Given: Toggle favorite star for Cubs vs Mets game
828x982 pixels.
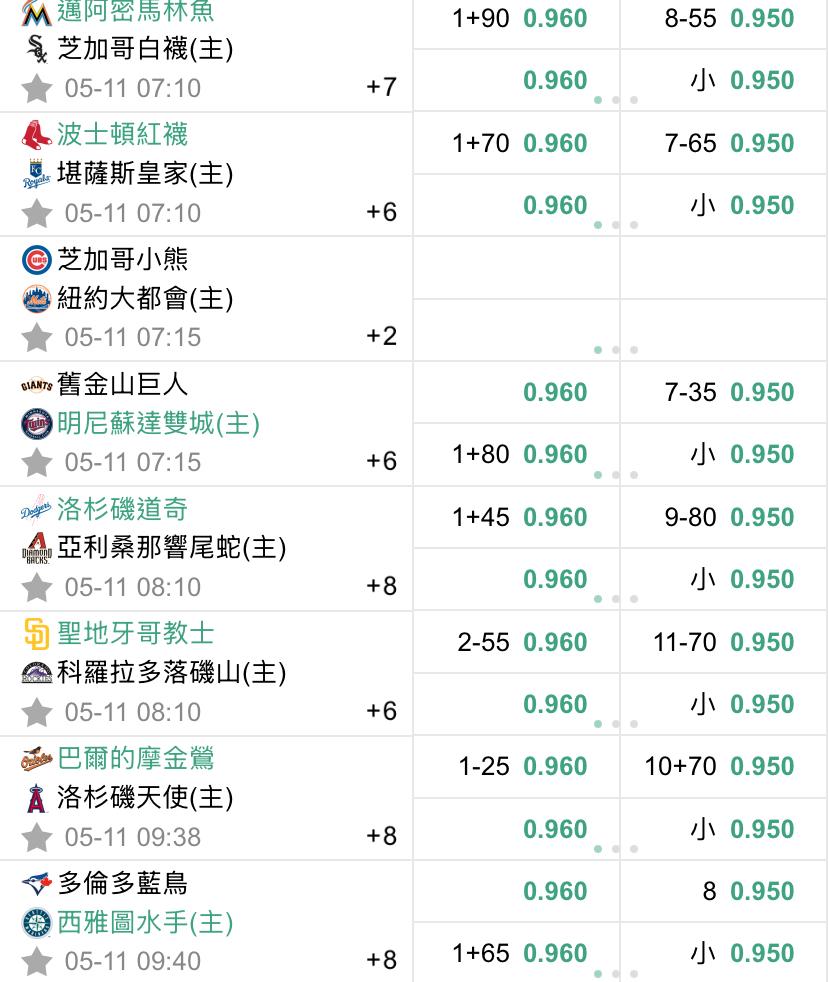Looking at the screenshot, I should coord(36,338).
